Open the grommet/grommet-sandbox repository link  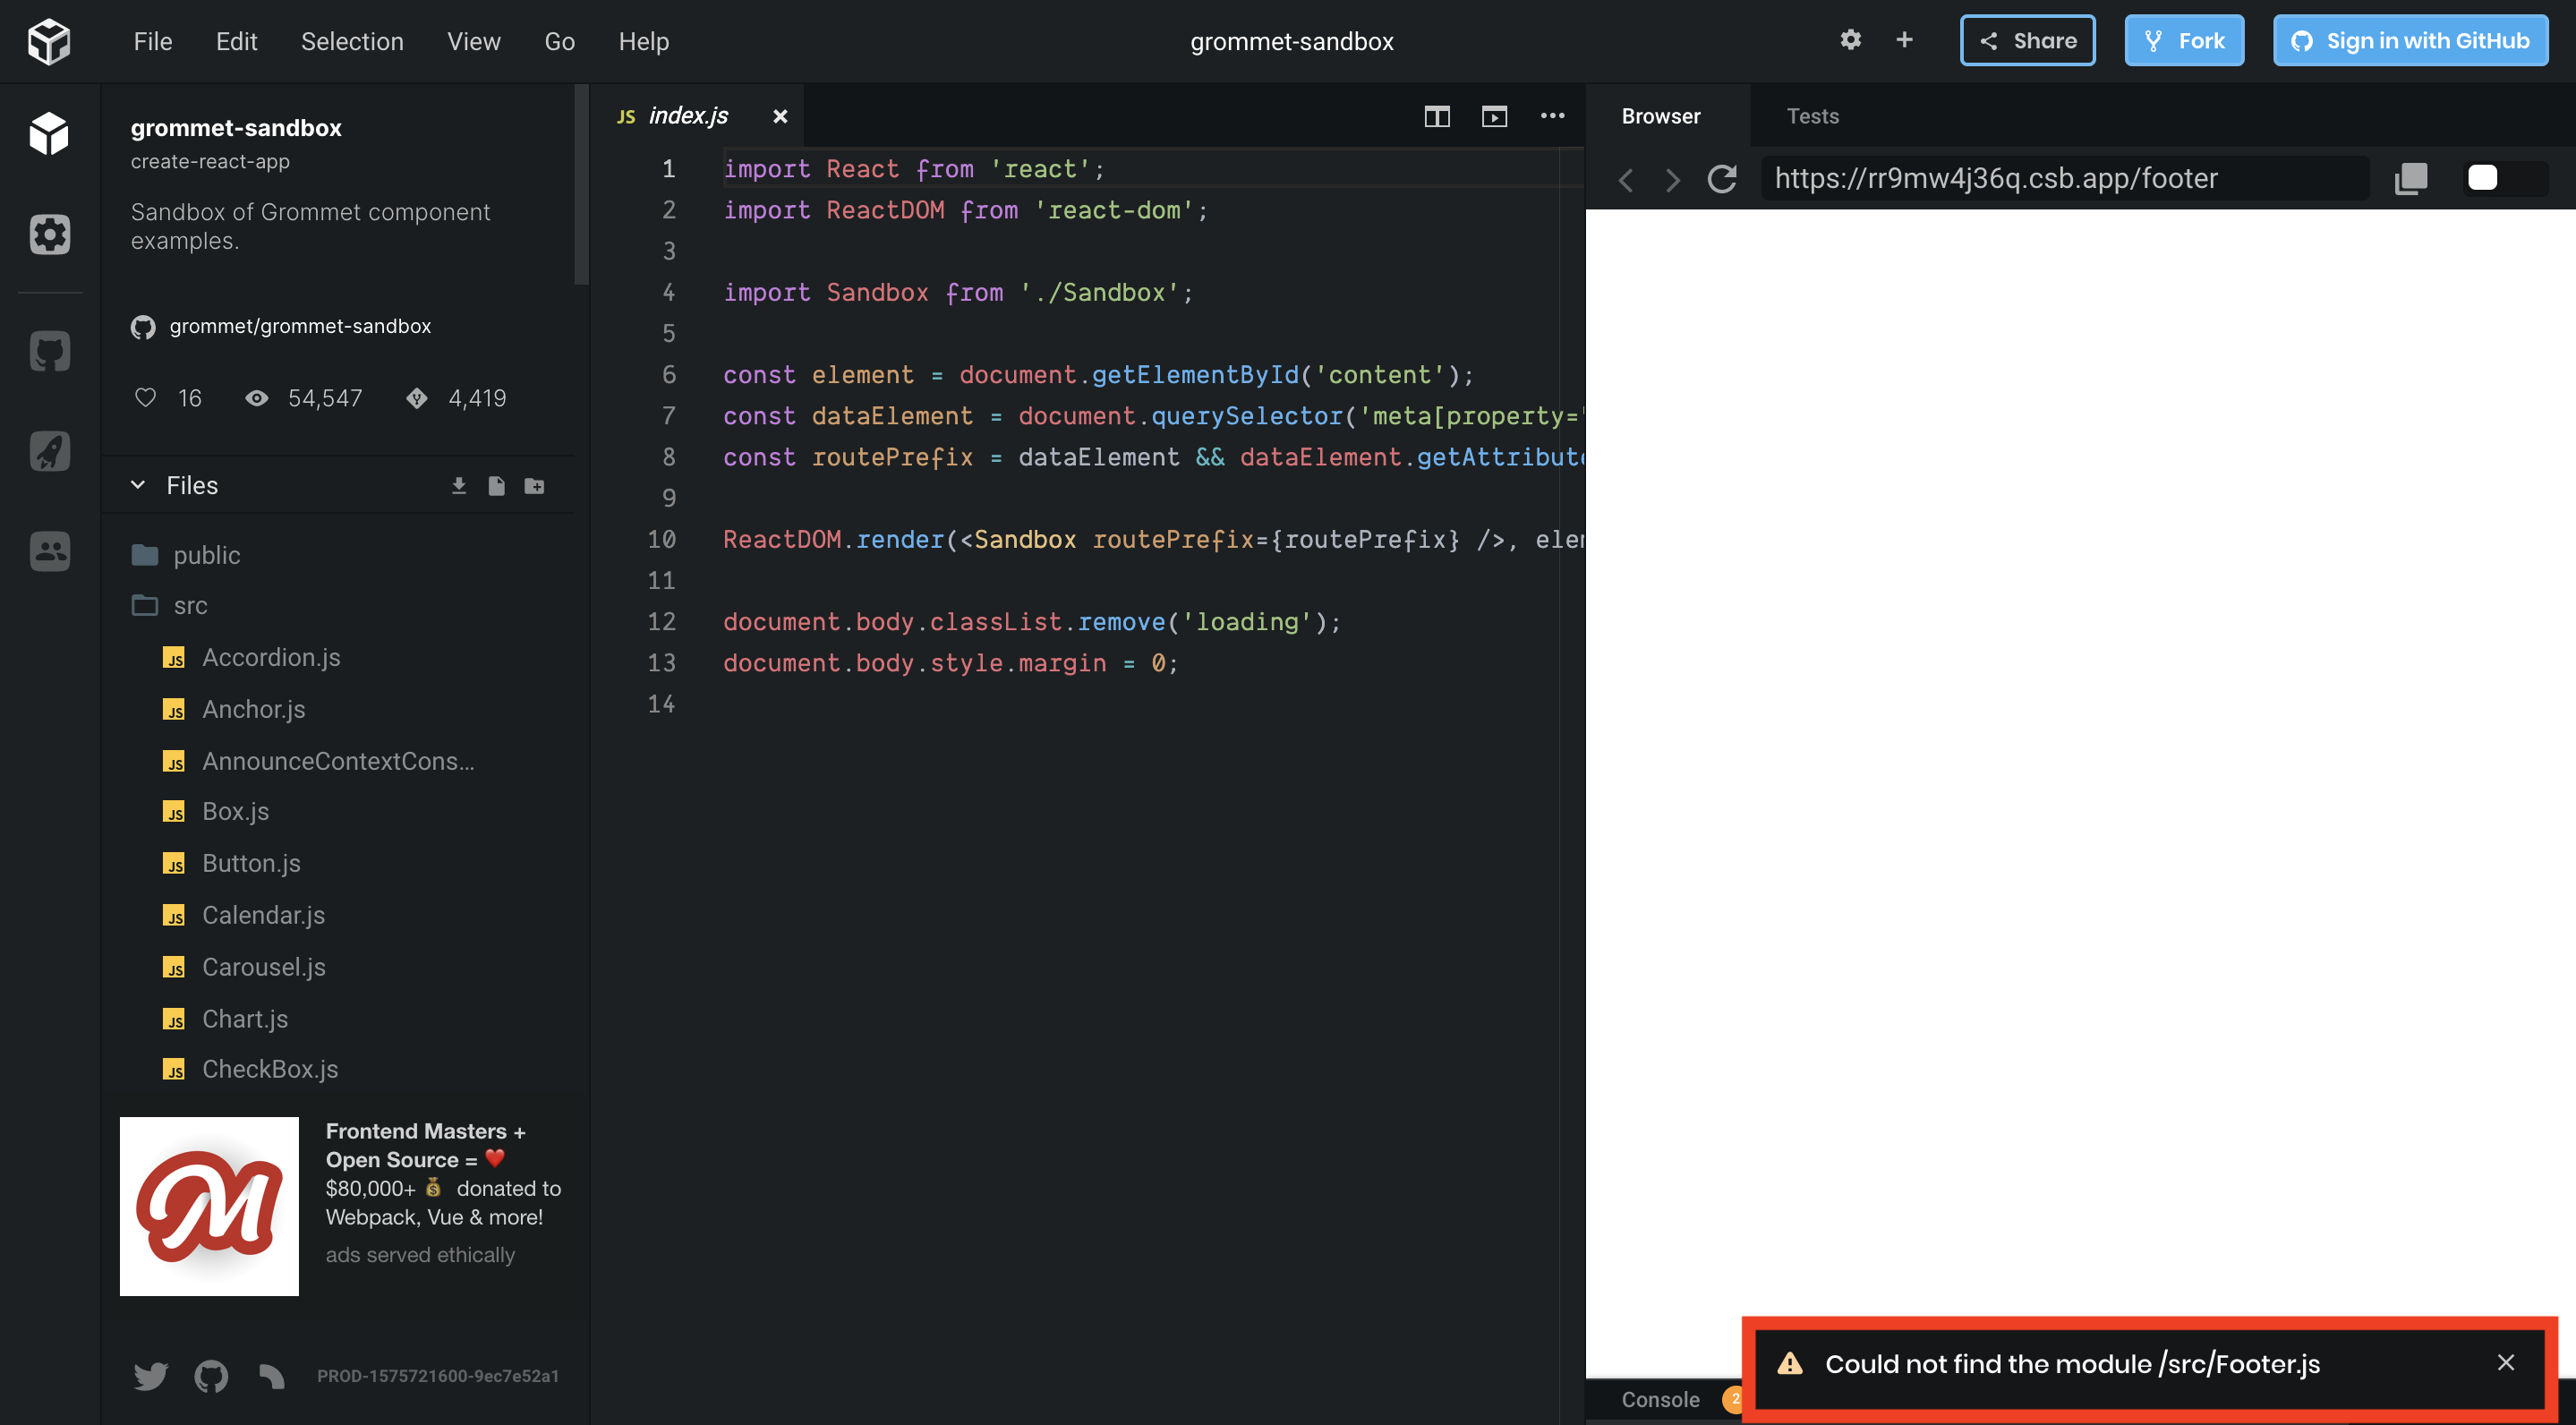click(x=300, y=326)
